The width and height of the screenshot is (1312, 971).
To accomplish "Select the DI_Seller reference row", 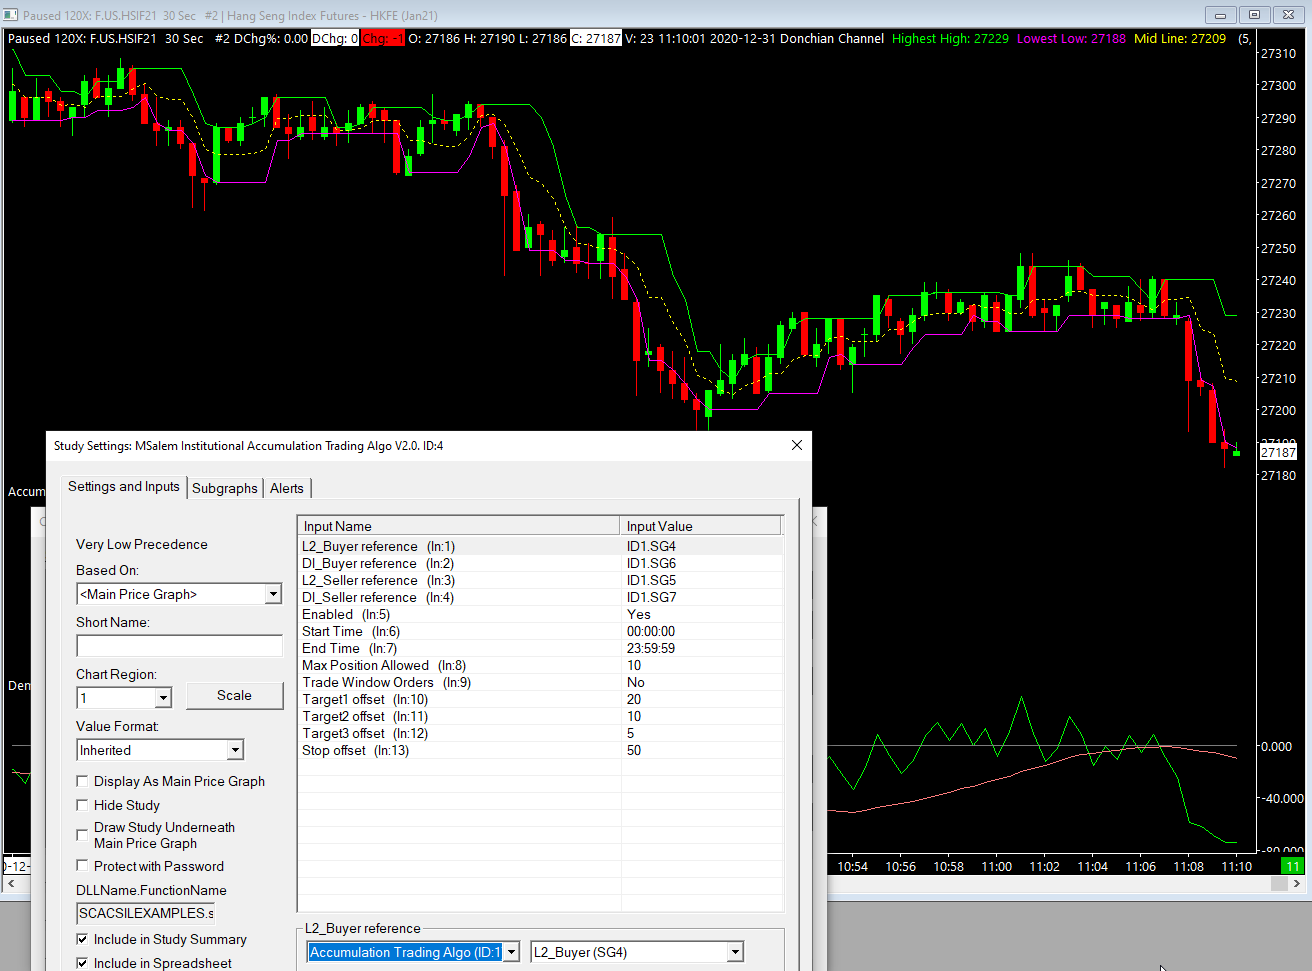I will pyautogui.click(x=540, y=597).
